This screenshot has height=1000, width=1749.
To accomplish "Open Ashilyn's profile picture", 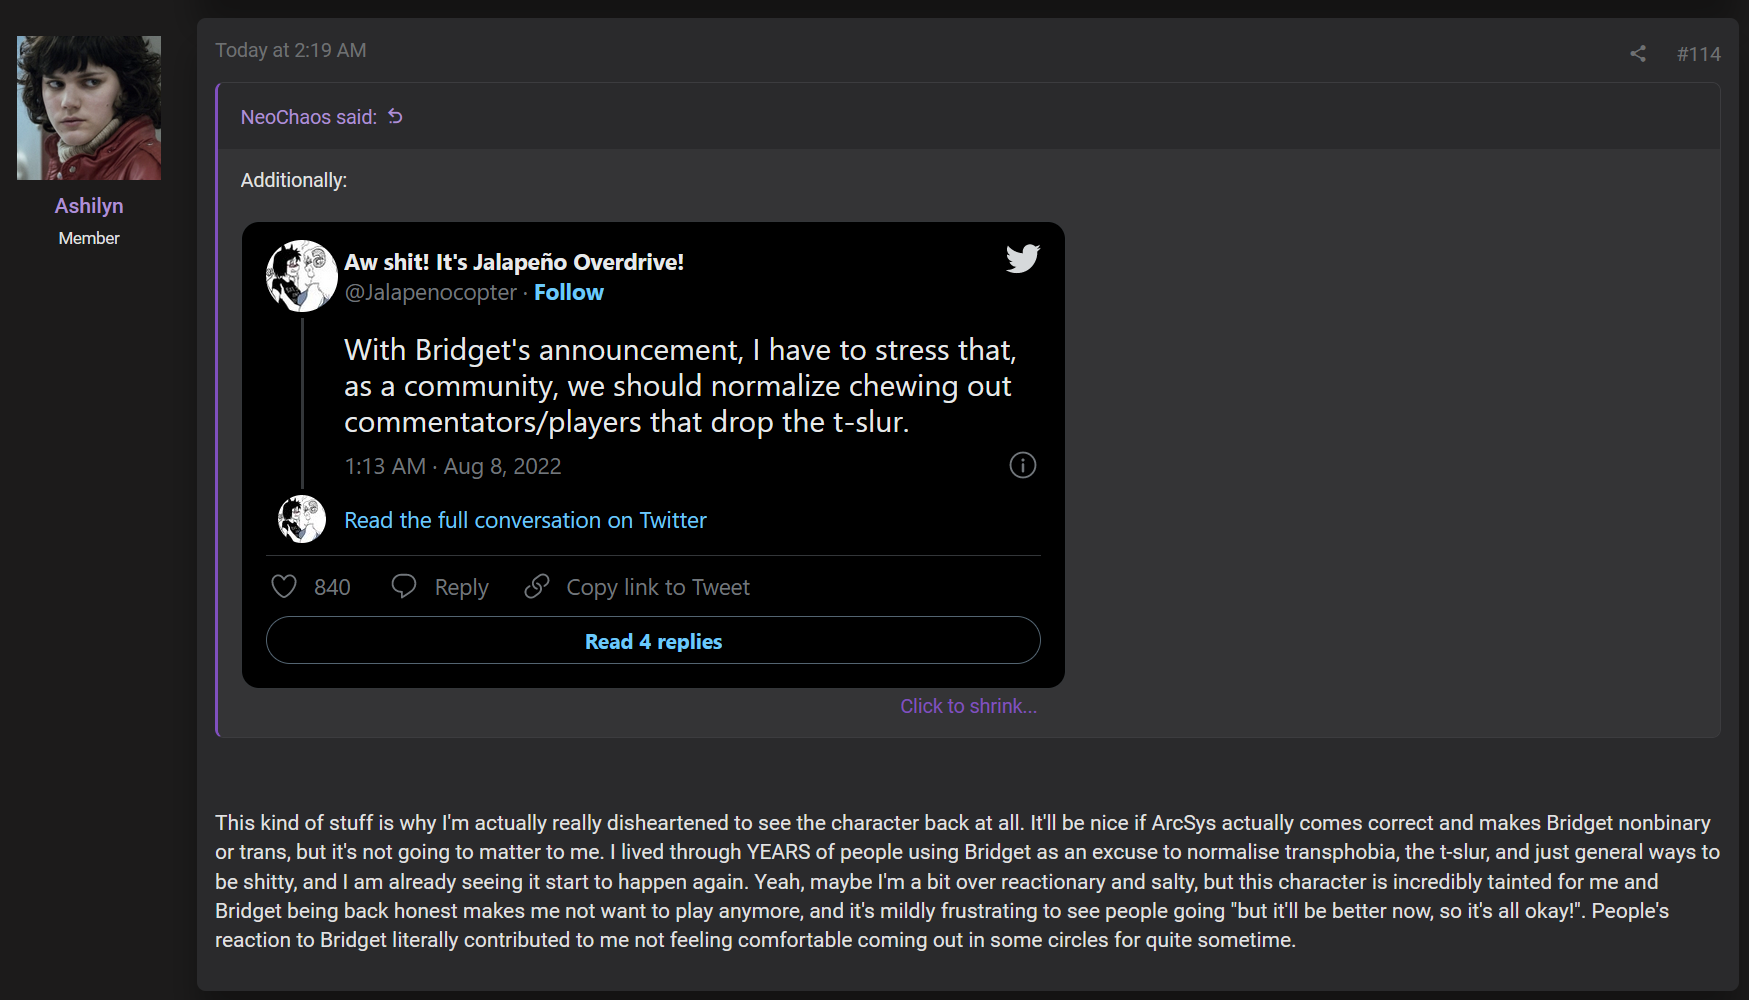I will [89, 108].
